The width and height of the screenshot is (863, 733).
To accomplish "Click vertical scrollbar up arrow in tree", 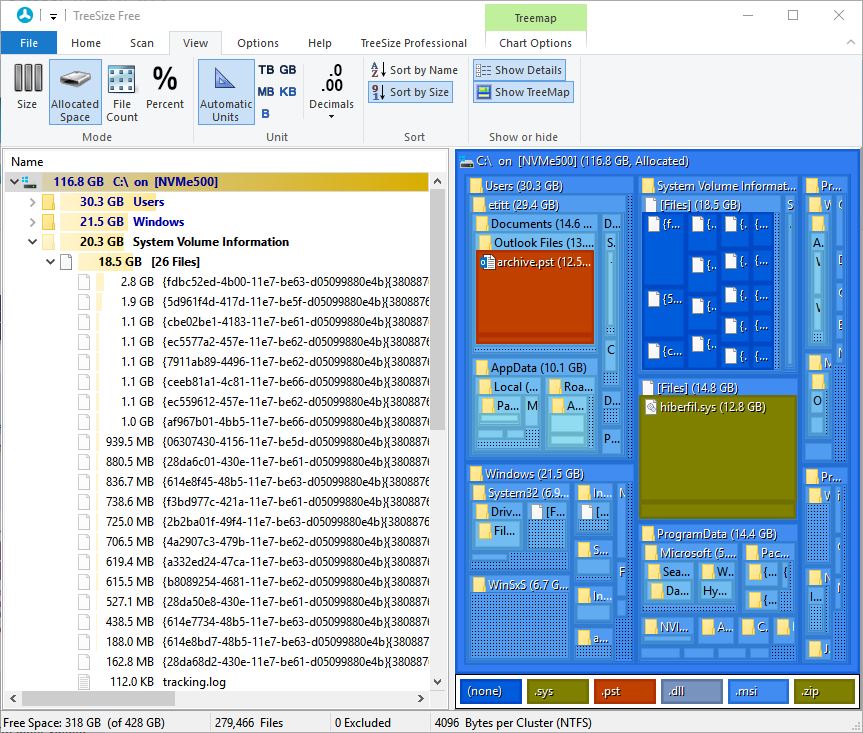I will pyautogui.click(x=438, y=181).
